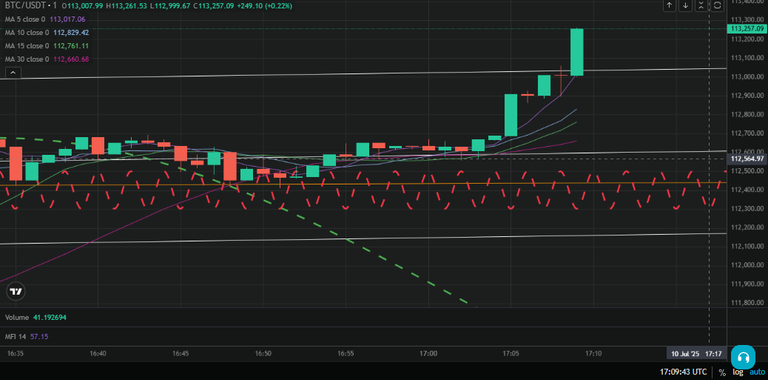This screenshot has width=768, height=380.
Task: Toggle auto scale
Action: [x=756, y=372]
